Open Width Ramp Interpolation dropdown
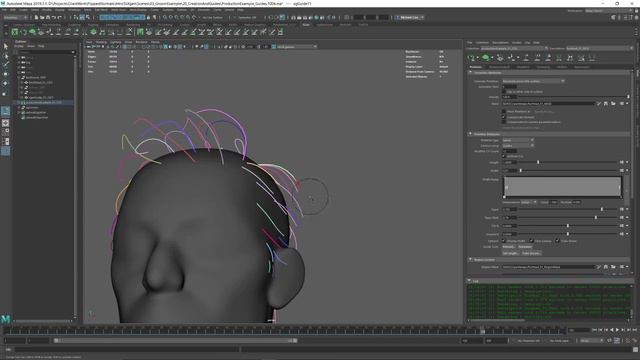Screen dimensions: 640x360 click(529, 202)
